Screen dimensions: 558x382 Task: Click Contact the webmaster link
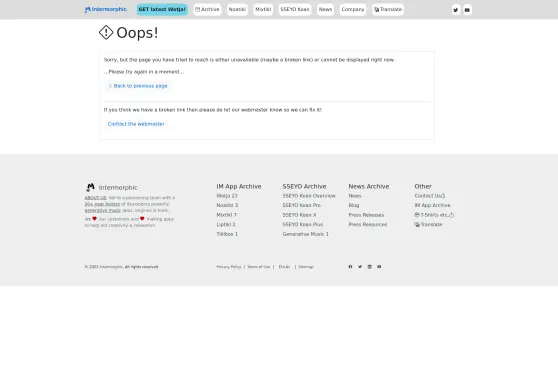pyautogui.click(x=136, y=124)
